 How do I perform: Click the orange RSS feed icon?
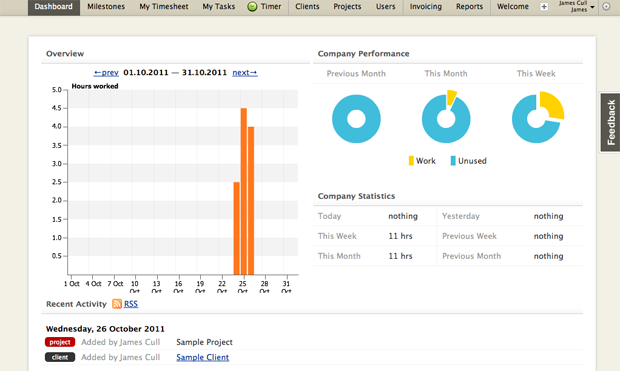pyautogui.click(x=117, y=304)
